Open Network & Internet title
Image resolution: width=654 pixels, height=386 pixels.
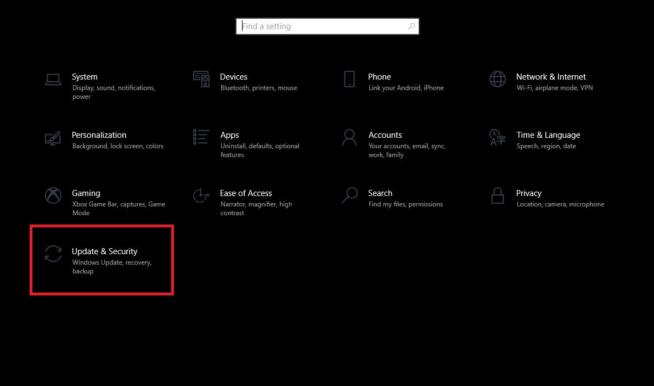coord(551,77)
